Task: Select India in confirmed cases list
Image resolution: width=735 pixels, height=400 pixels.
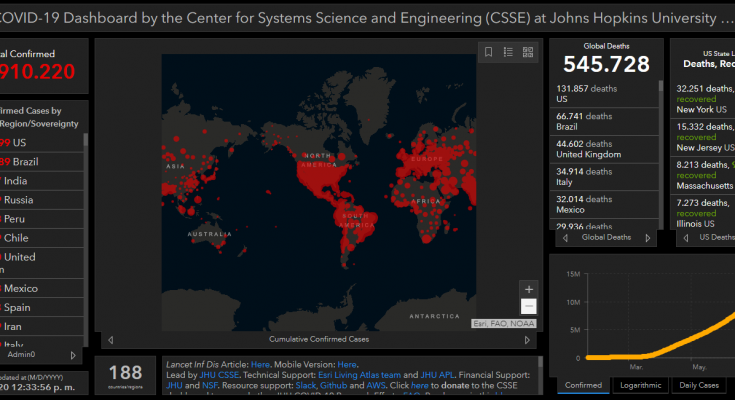Action: pyautogui.click(x=42, y=181)
